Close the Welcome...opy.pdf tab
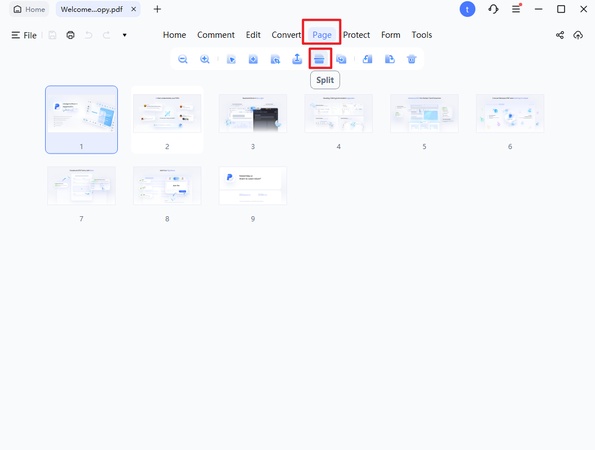 [x=134, y=9]
